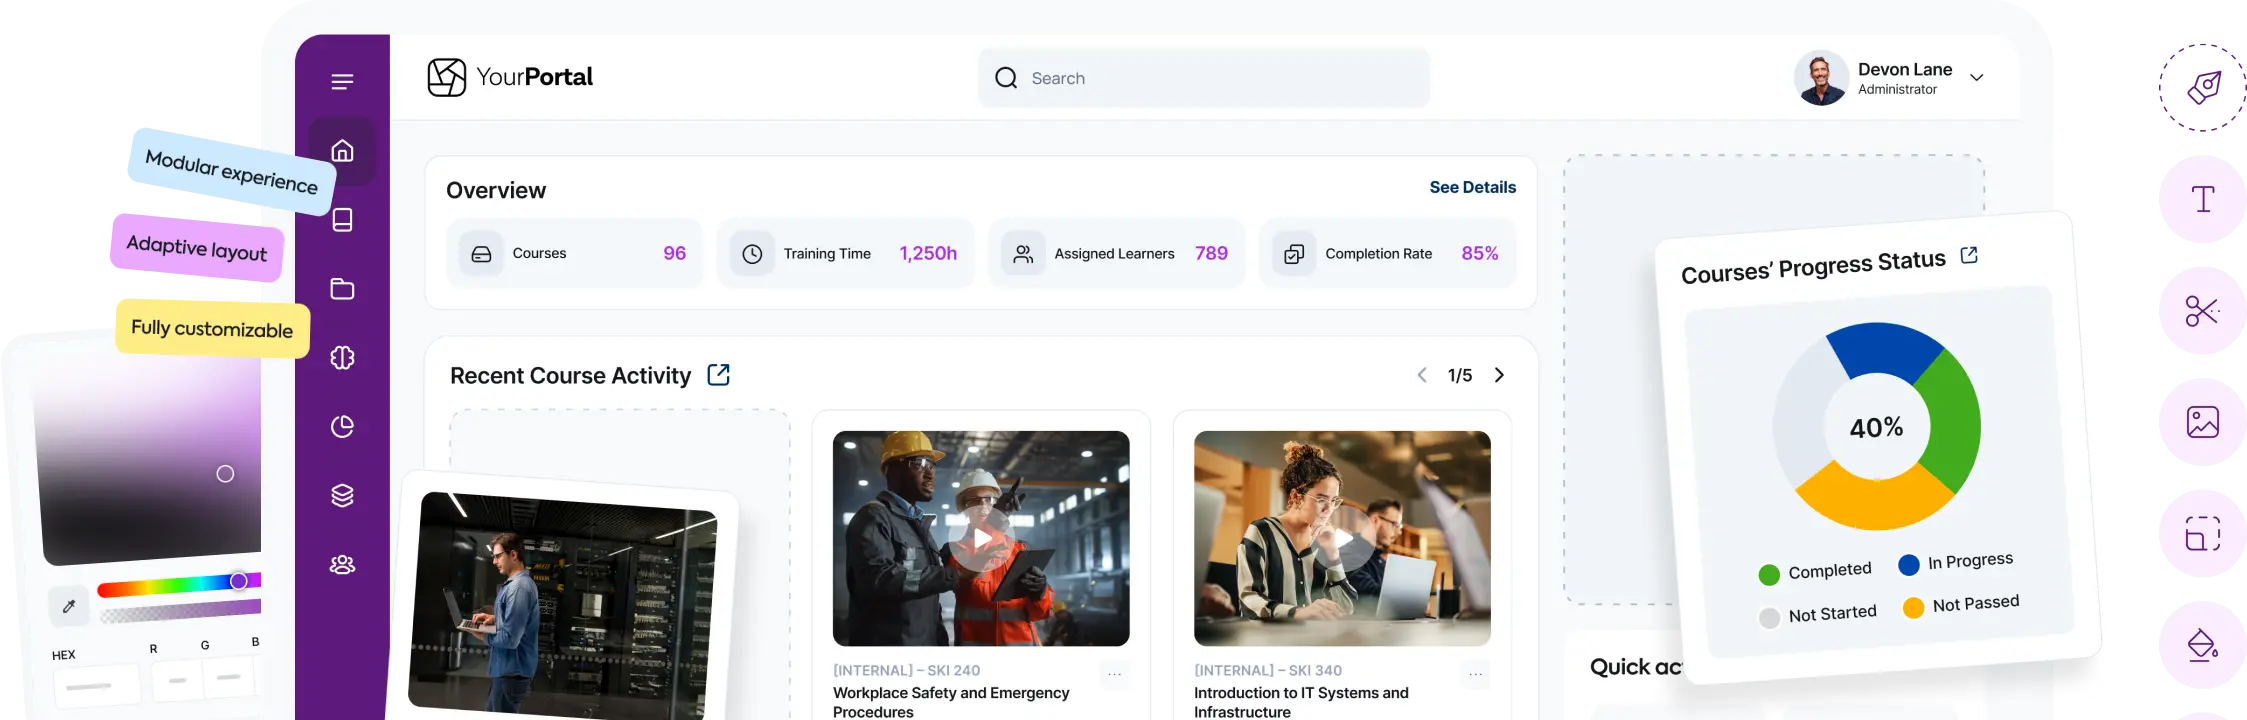This screenshot has width=2247, height=720.
Task: Go to next Recent Course Activity page
Action: 1499,375
